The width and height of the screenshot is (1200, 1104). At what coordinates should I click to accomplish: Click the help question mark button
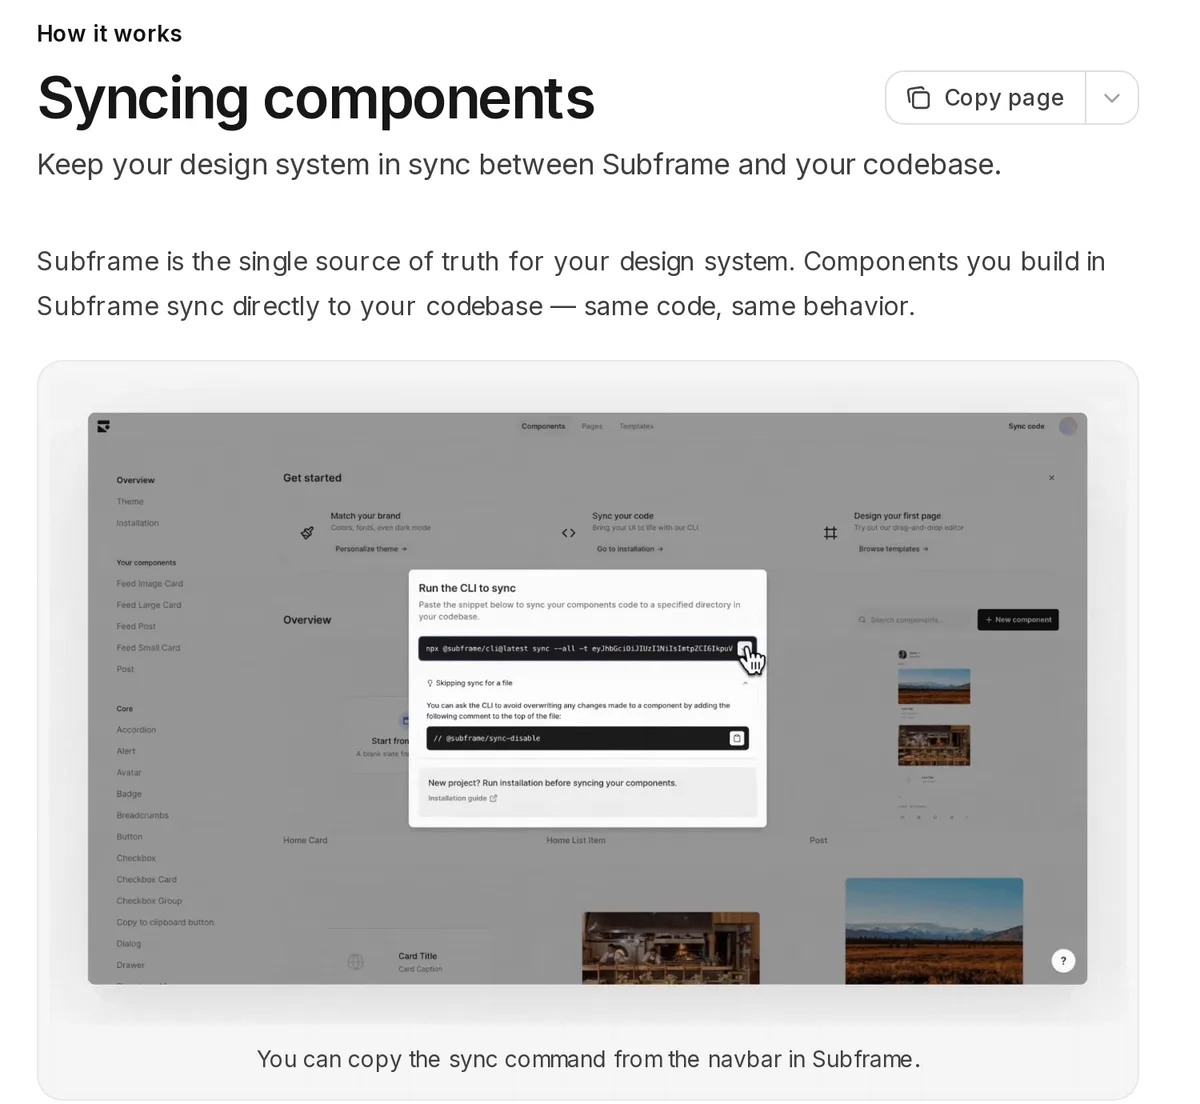(x=1063, y=961)
